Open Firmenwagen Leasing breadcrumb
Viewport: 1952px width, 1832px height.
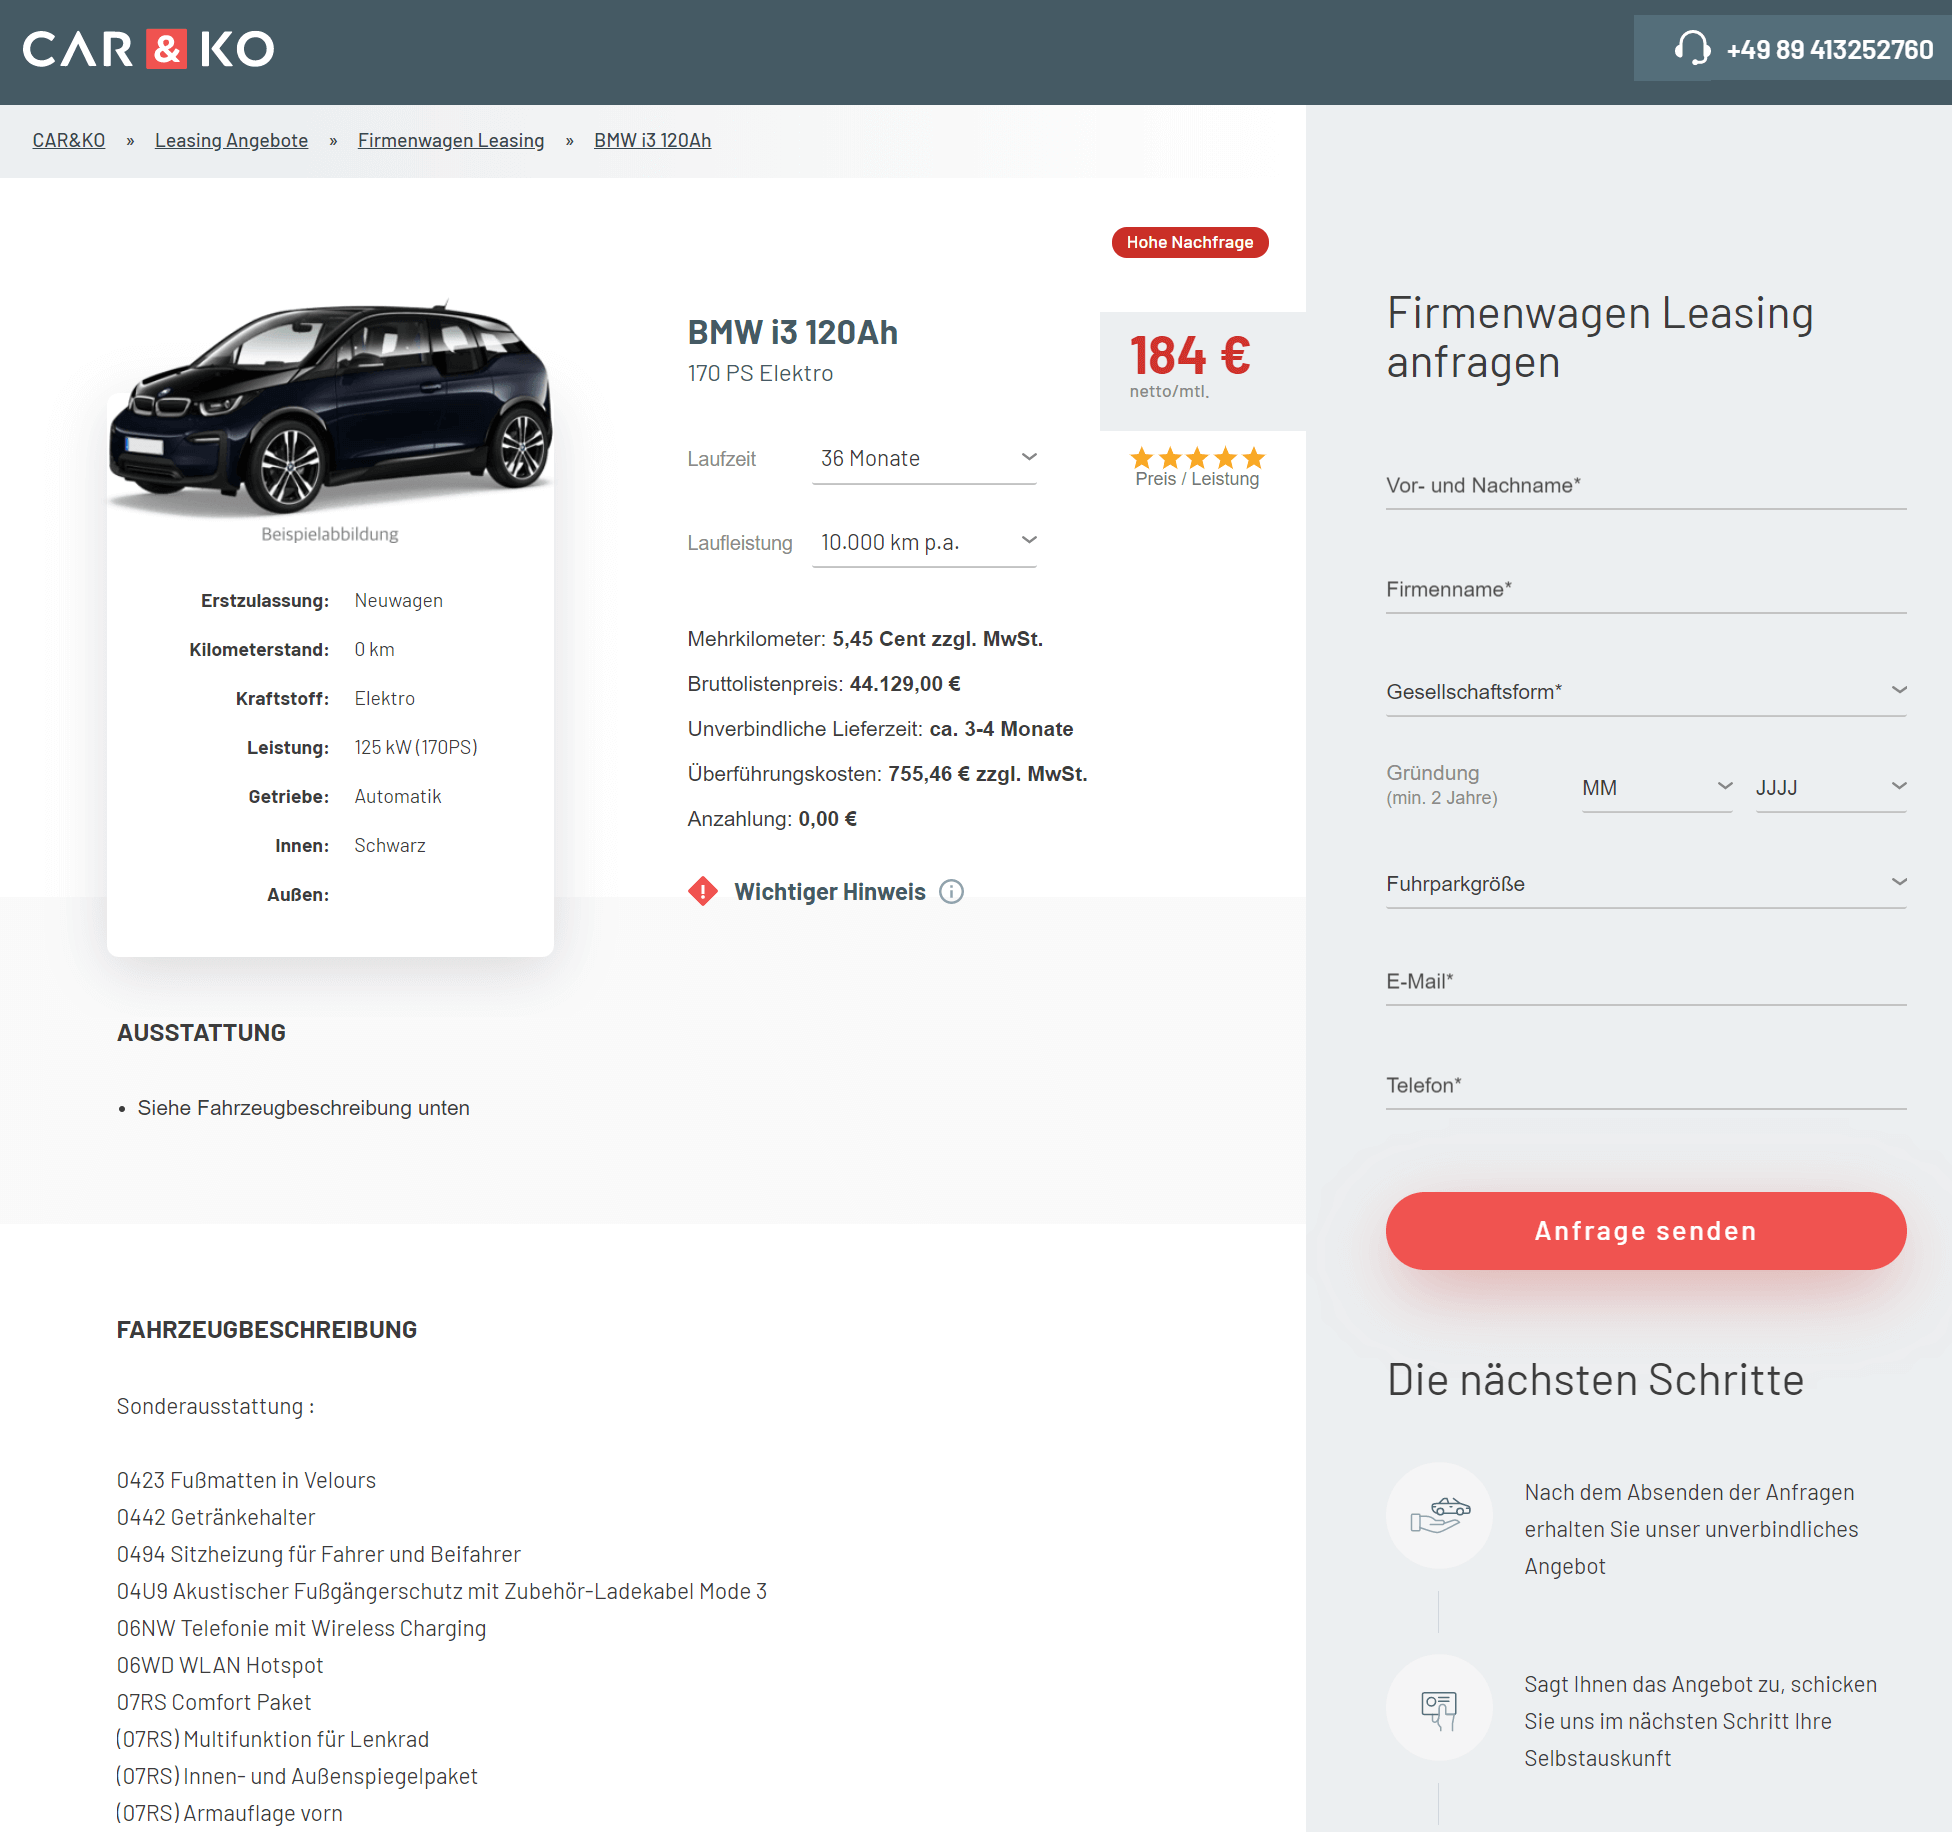coord(451,140)
